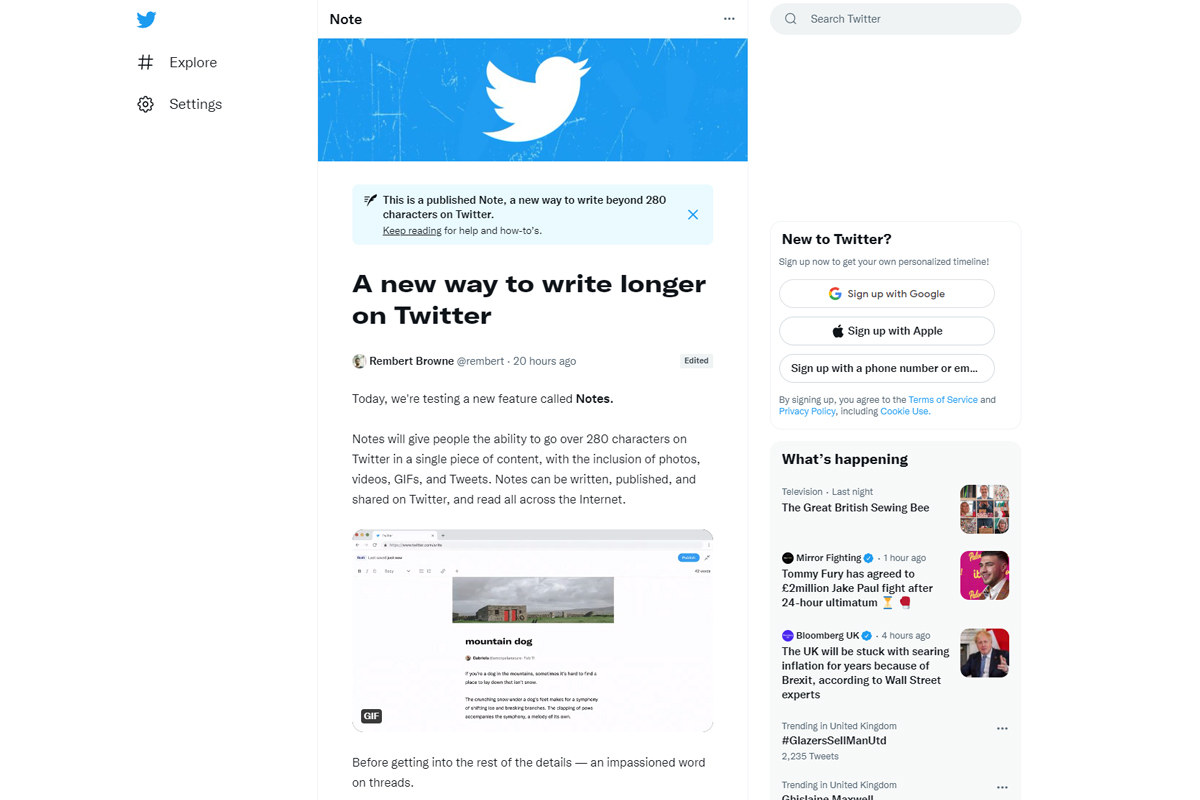Viewport: 1200px width, 800px height.
Task: Open Rembert Browne's profile avatar
Action: [x=359, y=361]
